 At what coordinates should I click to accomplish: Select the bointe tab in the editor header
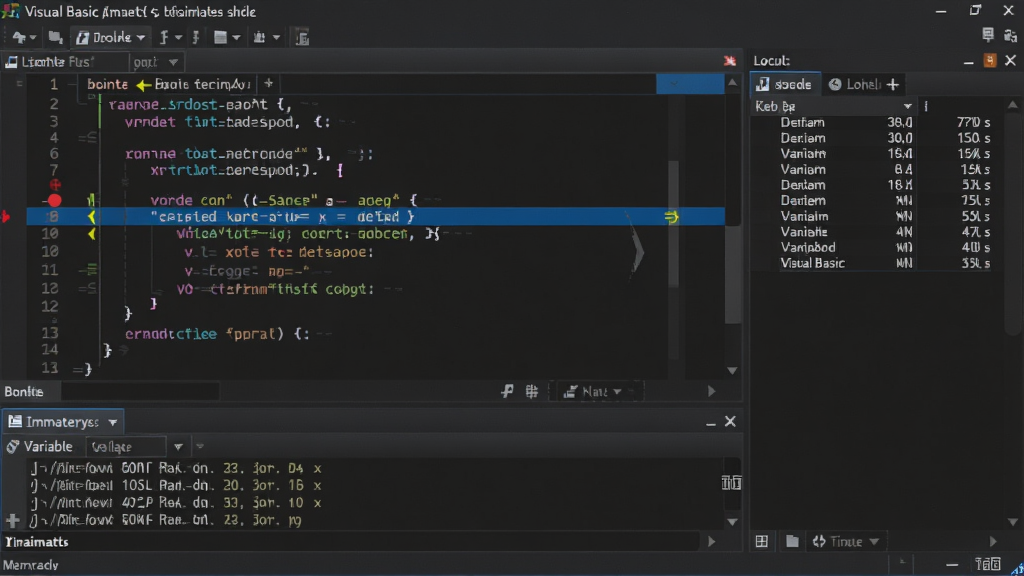point(107,84)
